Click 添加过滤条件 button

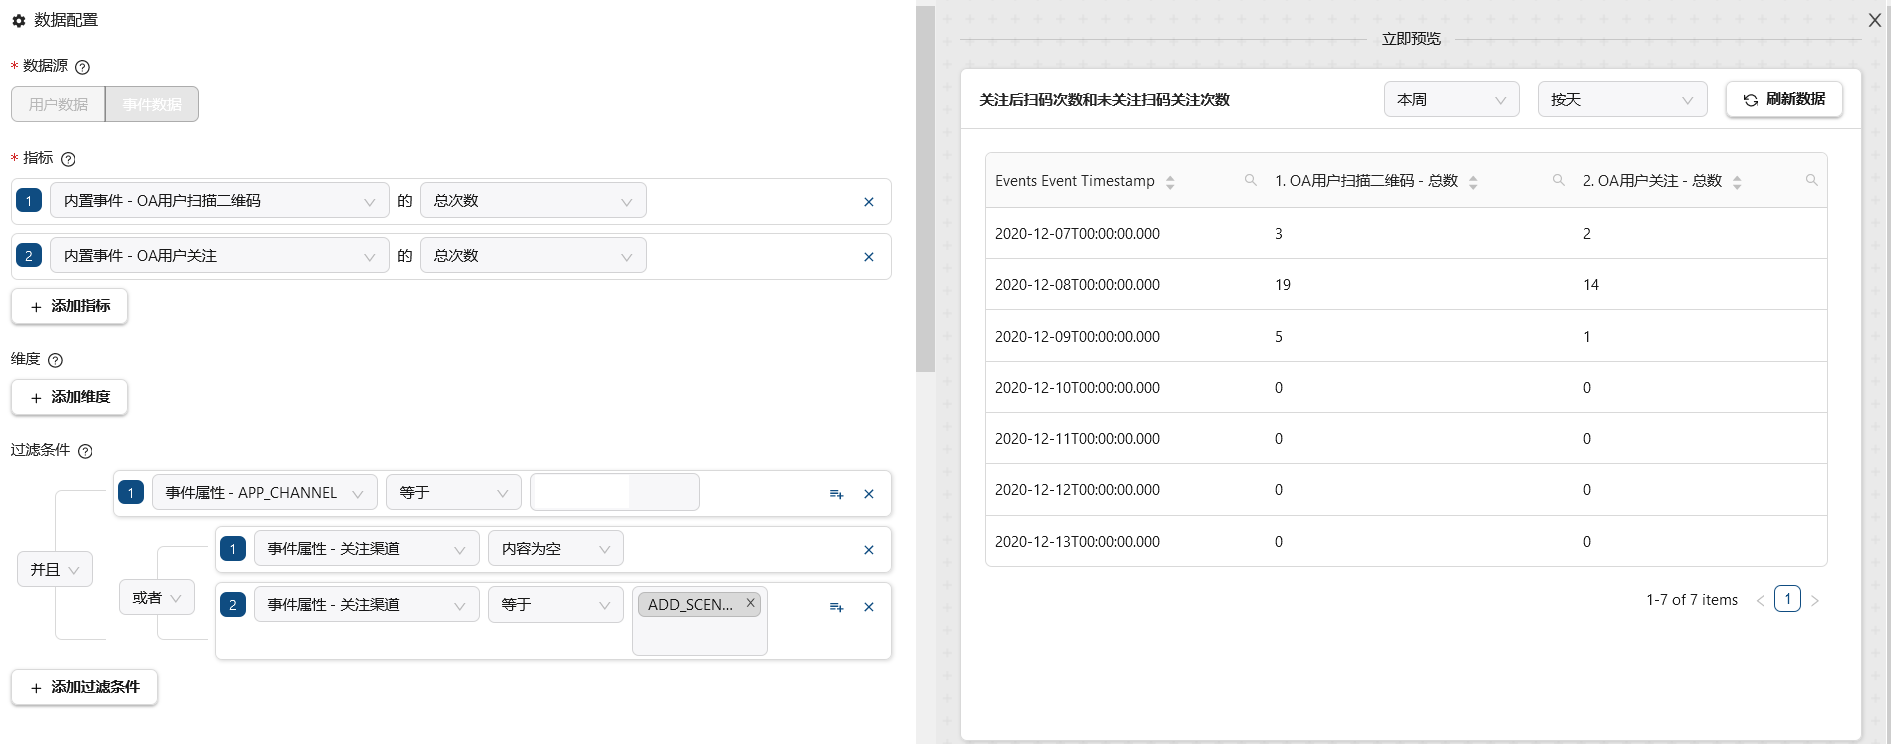(85, 687)
